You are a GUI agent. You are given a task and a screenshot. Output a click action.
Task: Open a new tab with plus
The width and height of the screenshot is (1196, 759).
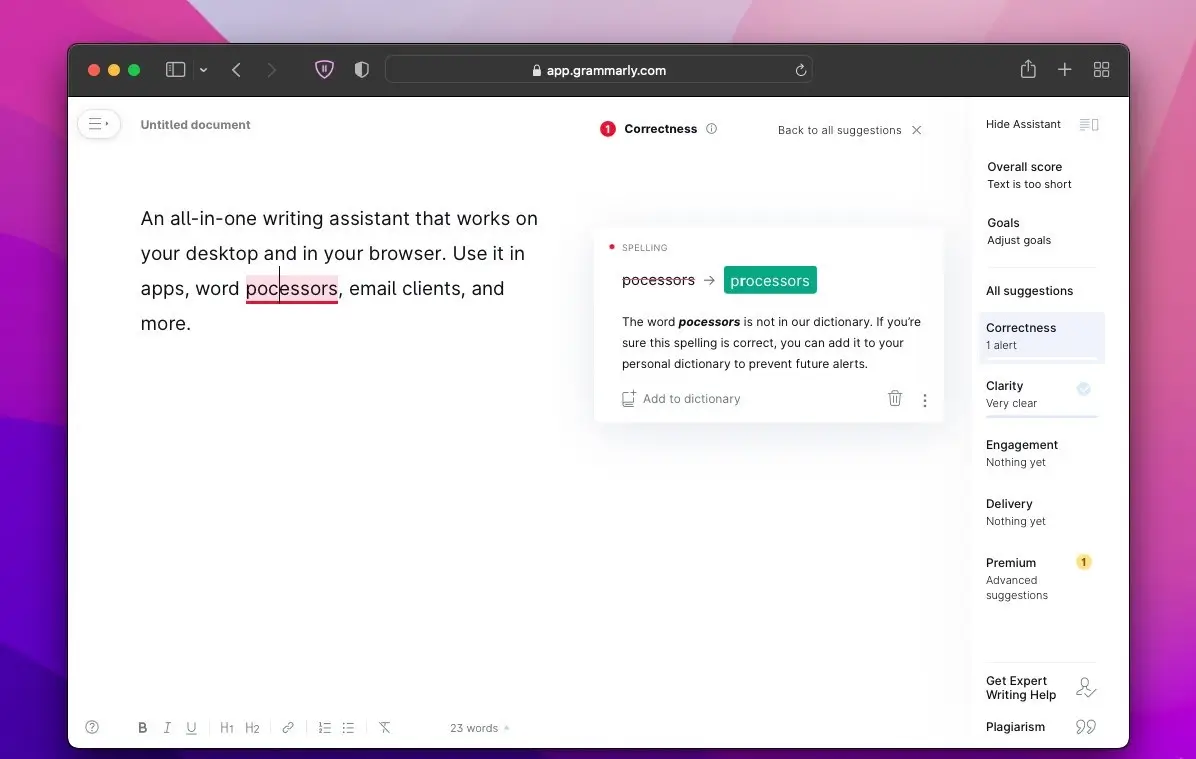coord(1065,69)
